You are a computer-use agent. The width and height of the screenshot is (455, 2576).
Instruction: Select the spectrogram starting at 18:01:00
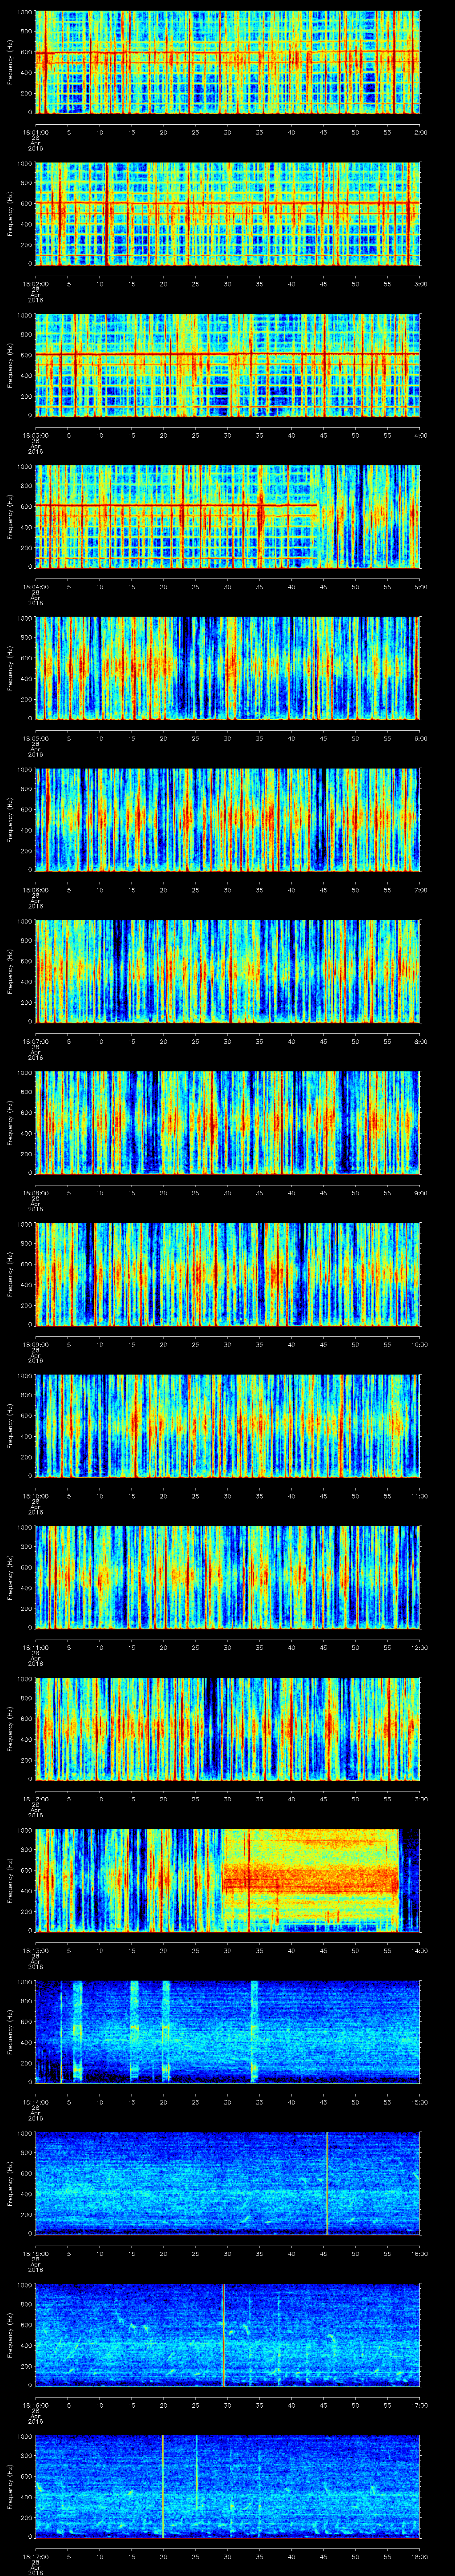coord(228,62)
